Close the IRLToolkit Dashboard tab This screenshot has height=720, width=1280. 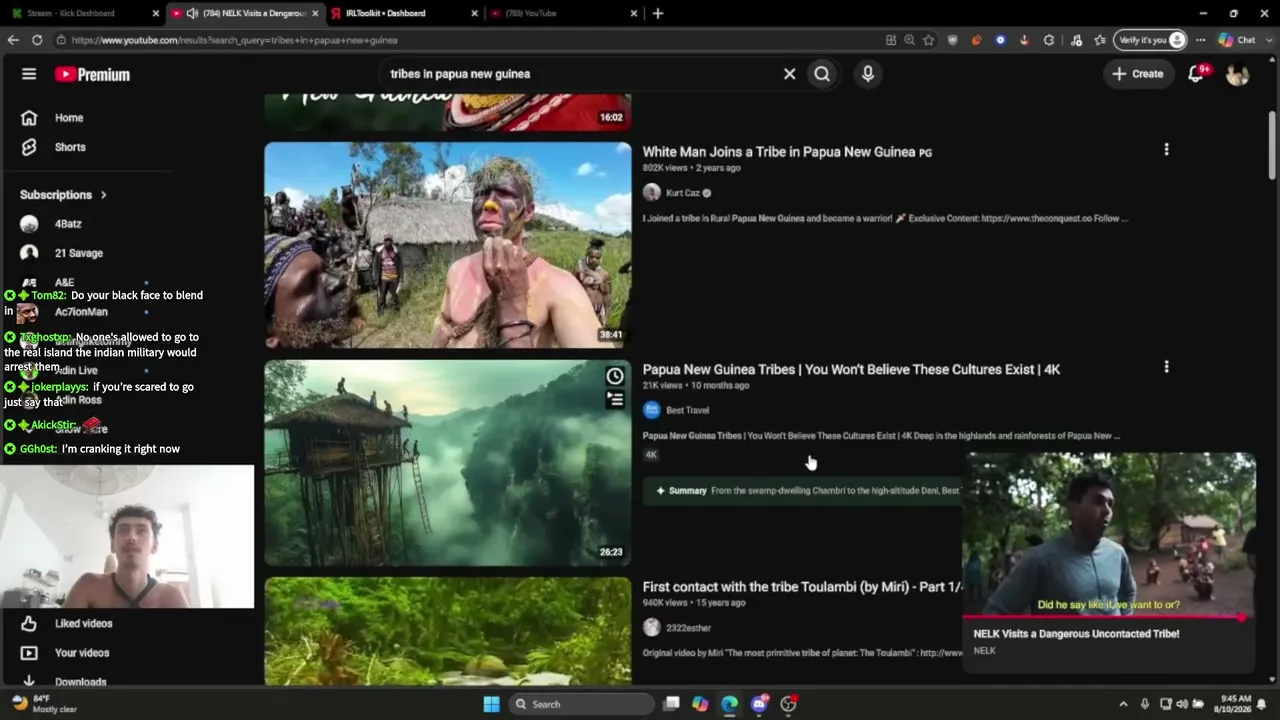pos(475,13)
